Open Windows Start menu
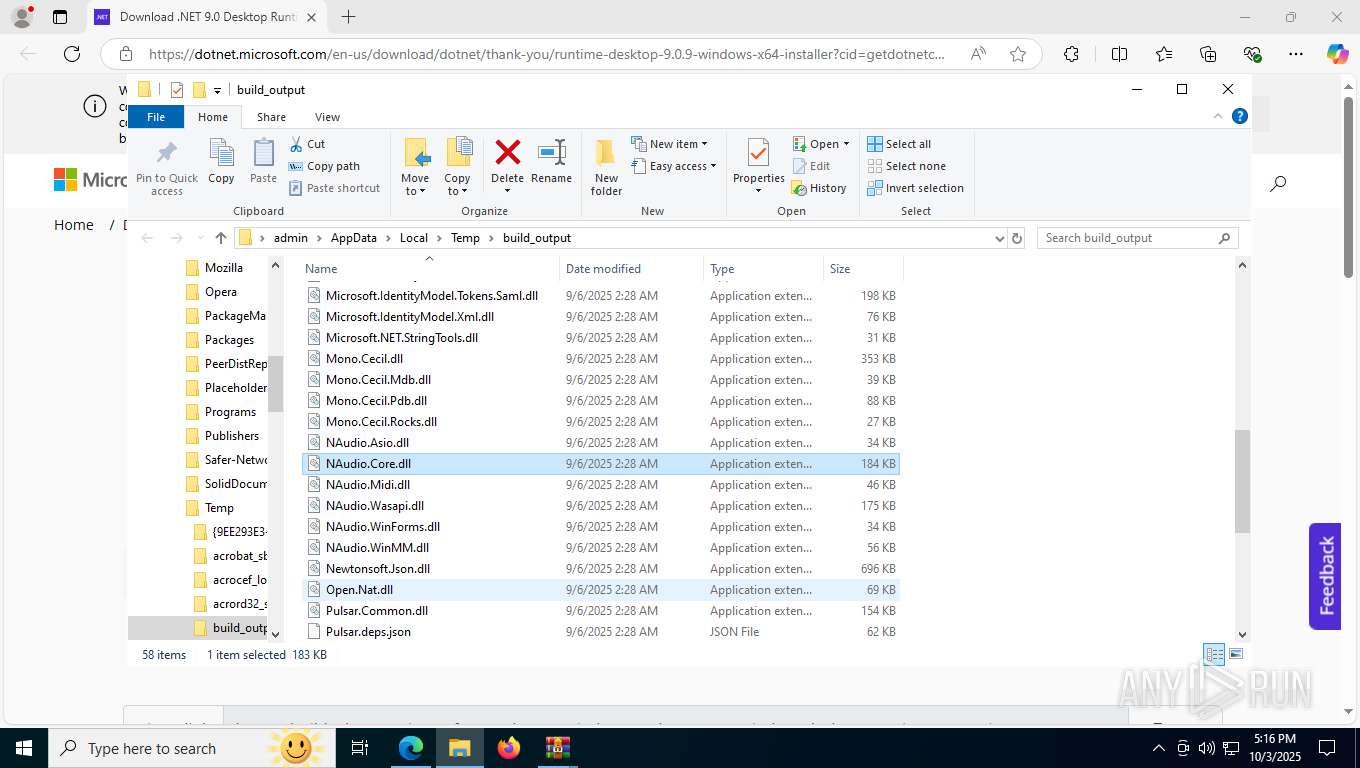Screen dimensions: 1360x768 click(23, 748)
